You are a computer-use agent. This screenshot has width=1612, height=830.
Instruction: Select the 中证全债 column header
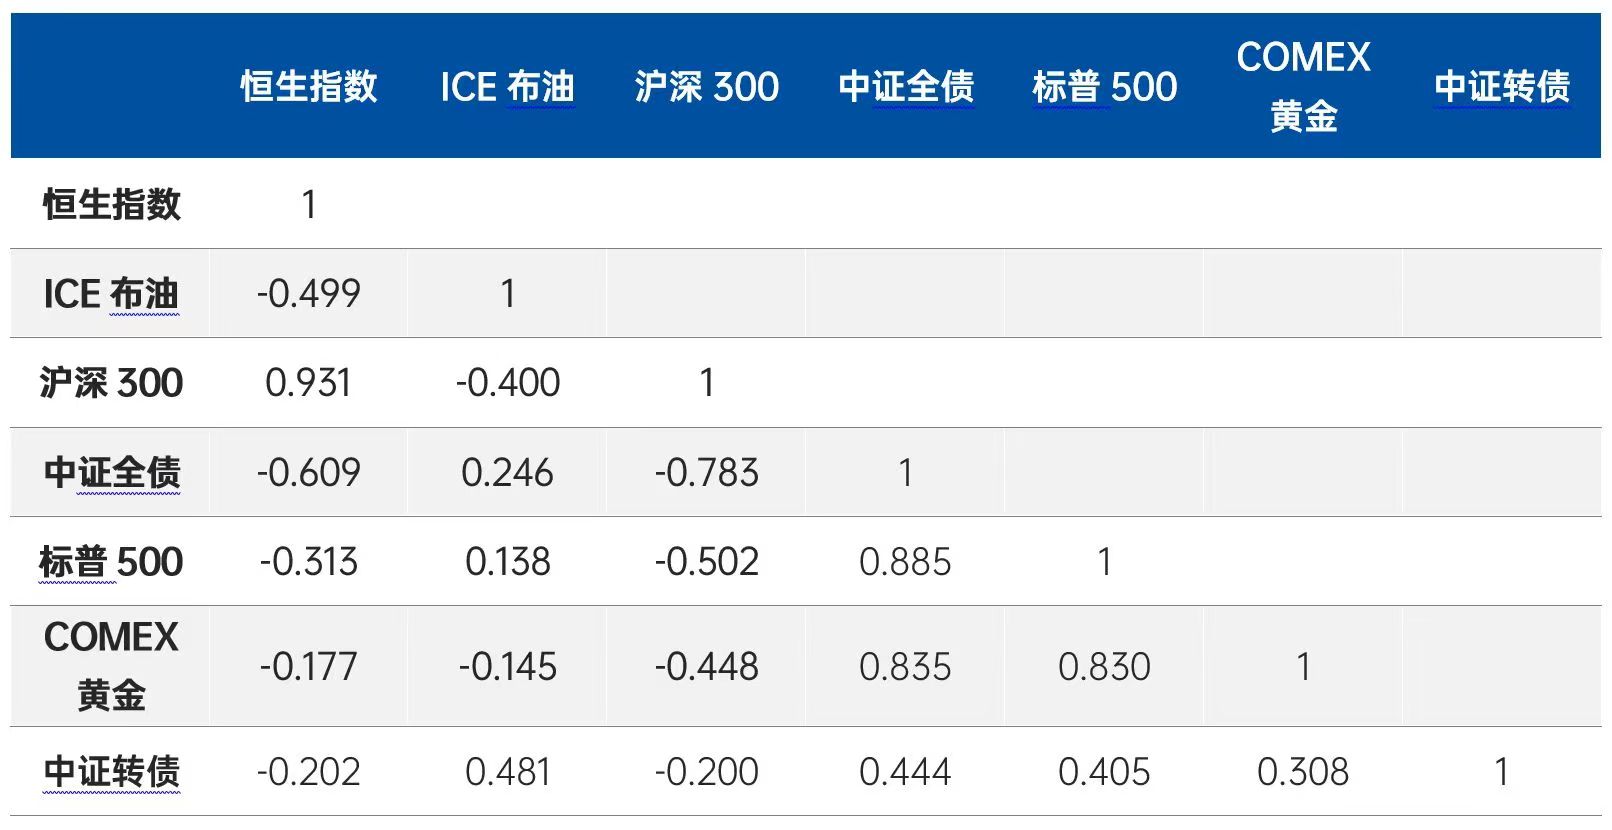coord(906,87)
